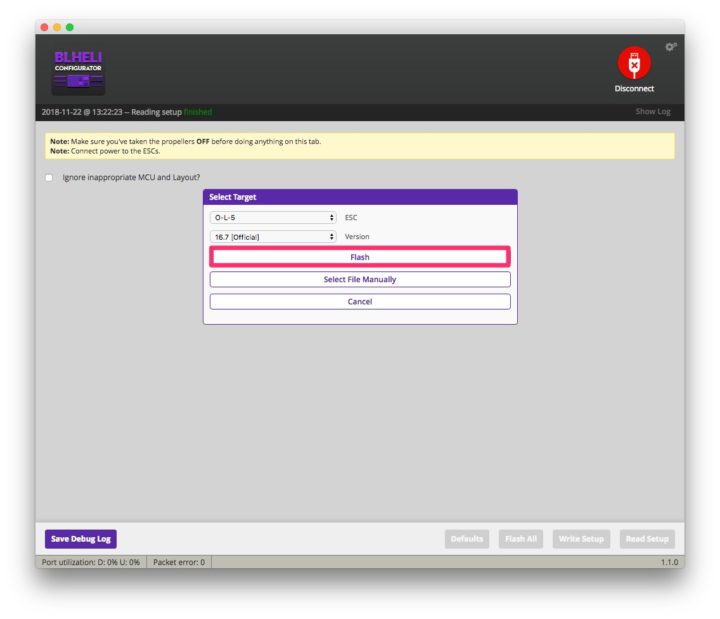This screenshot has height=619, width=720.
Task: Click the Defaults button
Action: click(x=467, y=539)
